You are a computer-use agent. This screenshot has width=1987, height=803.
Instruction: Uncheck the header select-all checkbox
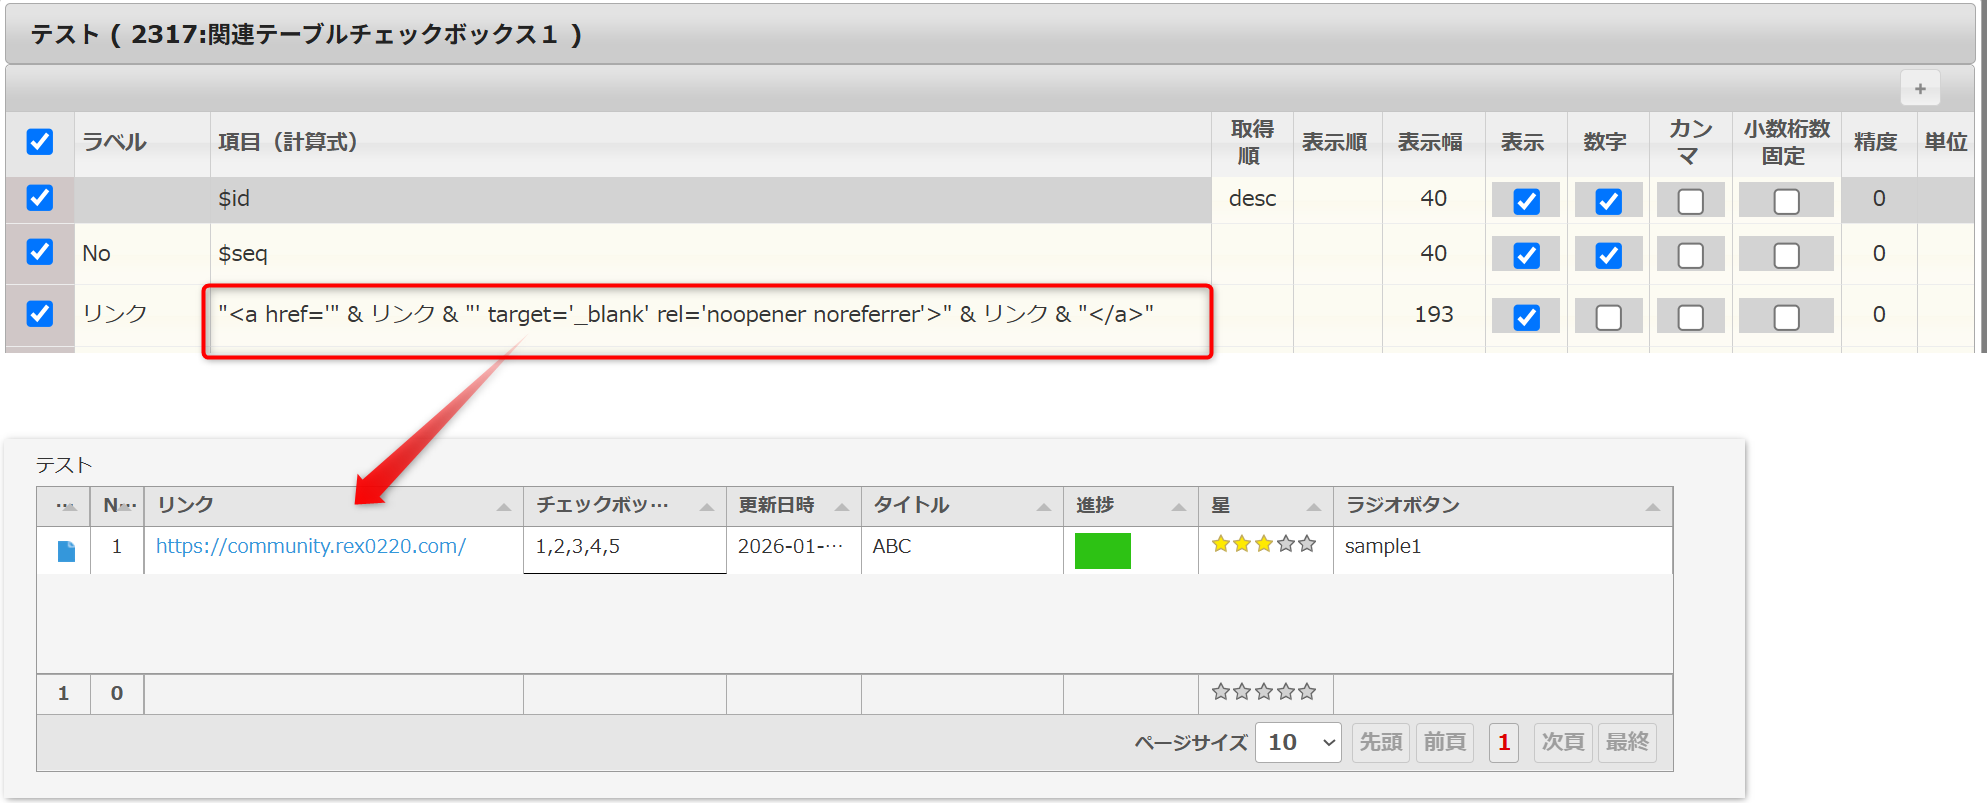tap(40, 142)
